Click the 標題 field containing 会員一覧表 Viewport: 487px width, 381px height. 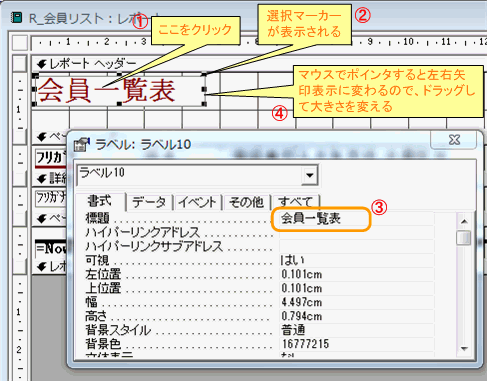click(356, 219)
